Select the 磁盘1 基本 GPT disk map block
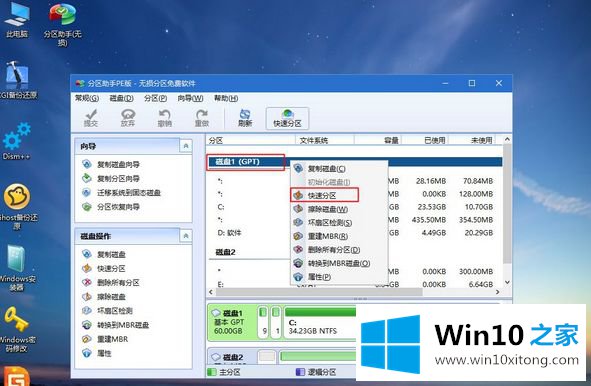Image resolution: width=591 pixels, height=386 pixels. 231,322
